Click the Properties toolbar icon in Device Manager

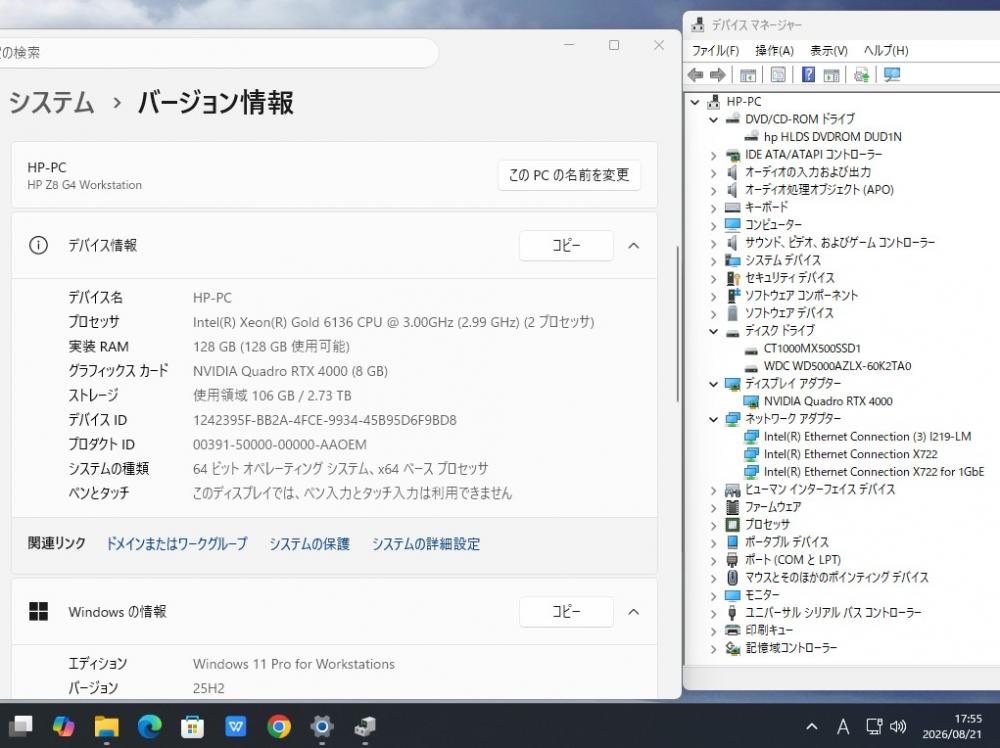pyautogui.click(x=778, y=75)
